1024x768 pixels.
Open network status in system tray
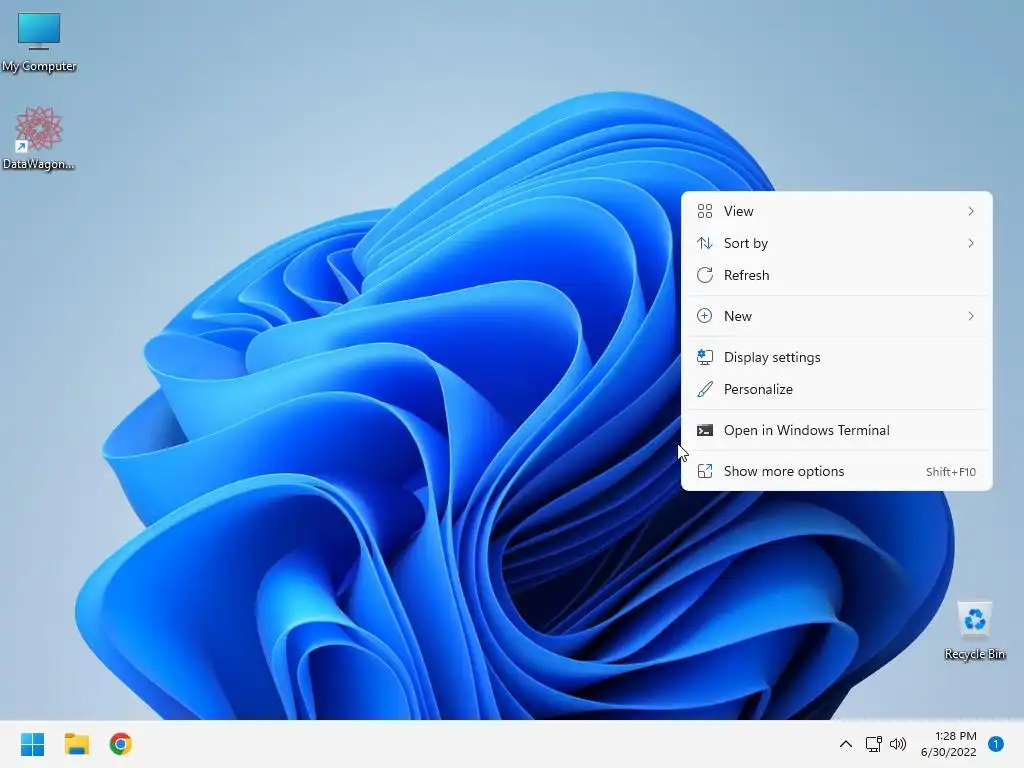[x=873, y=744]
